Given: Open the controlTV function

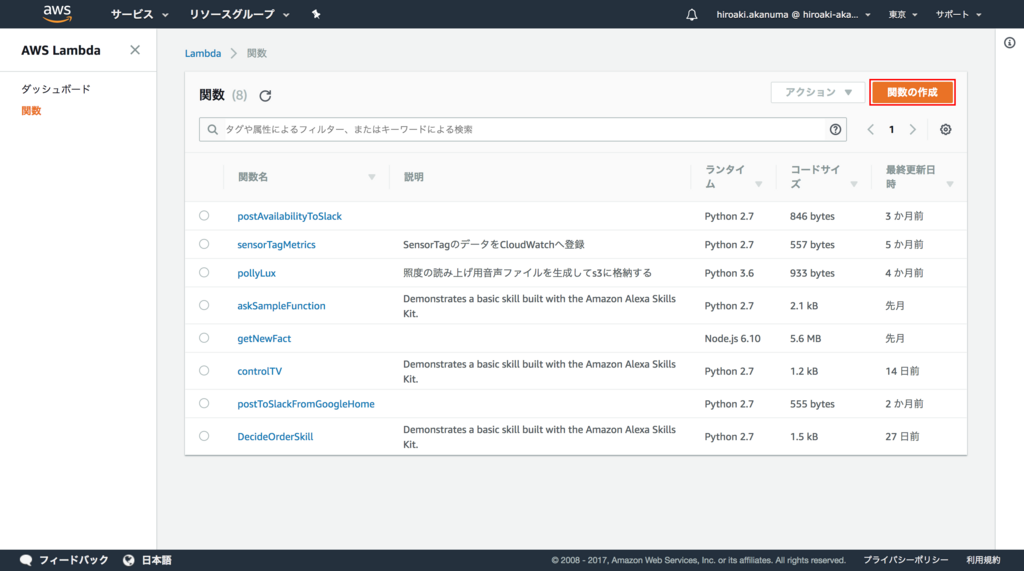Looking at the screenshot, I should 259,371.
